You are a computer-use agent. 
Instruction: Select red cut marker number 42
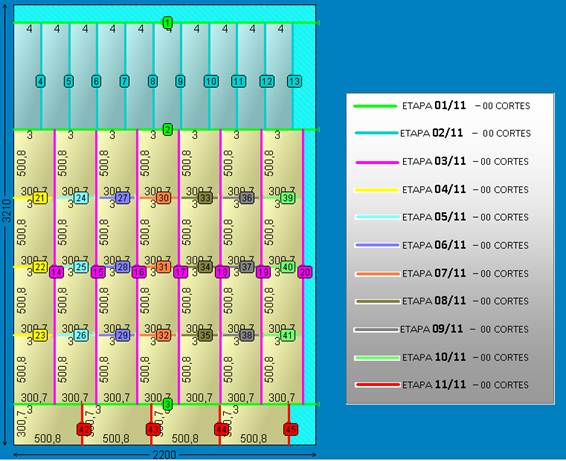tap(84, 430)
